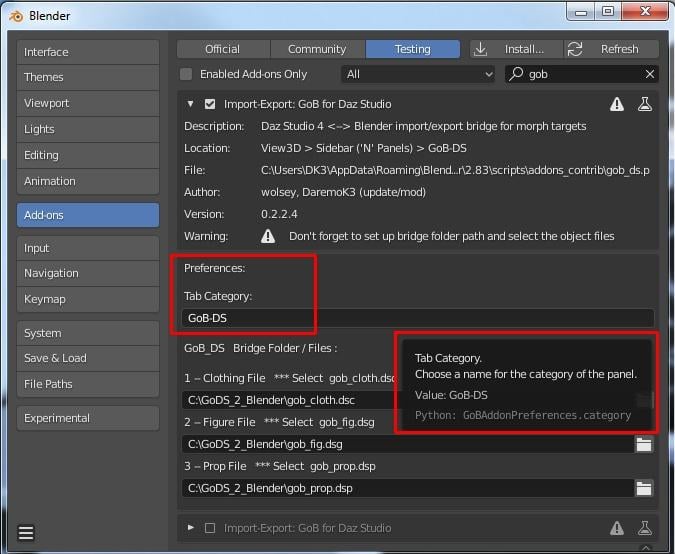Click the Blender logo in title bar
Image resolution: width=675 pixels, height=554 pixels.
[16, 16]
